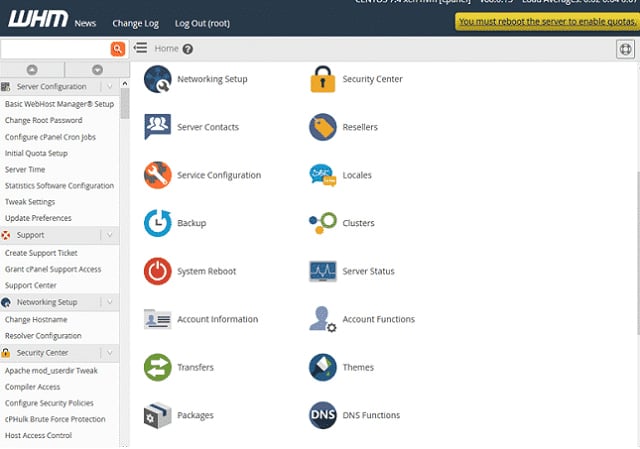Viewport: 640px width, 449px height.
Task: Open the Transfers arrows icon
Action: (x=158, y=367)
